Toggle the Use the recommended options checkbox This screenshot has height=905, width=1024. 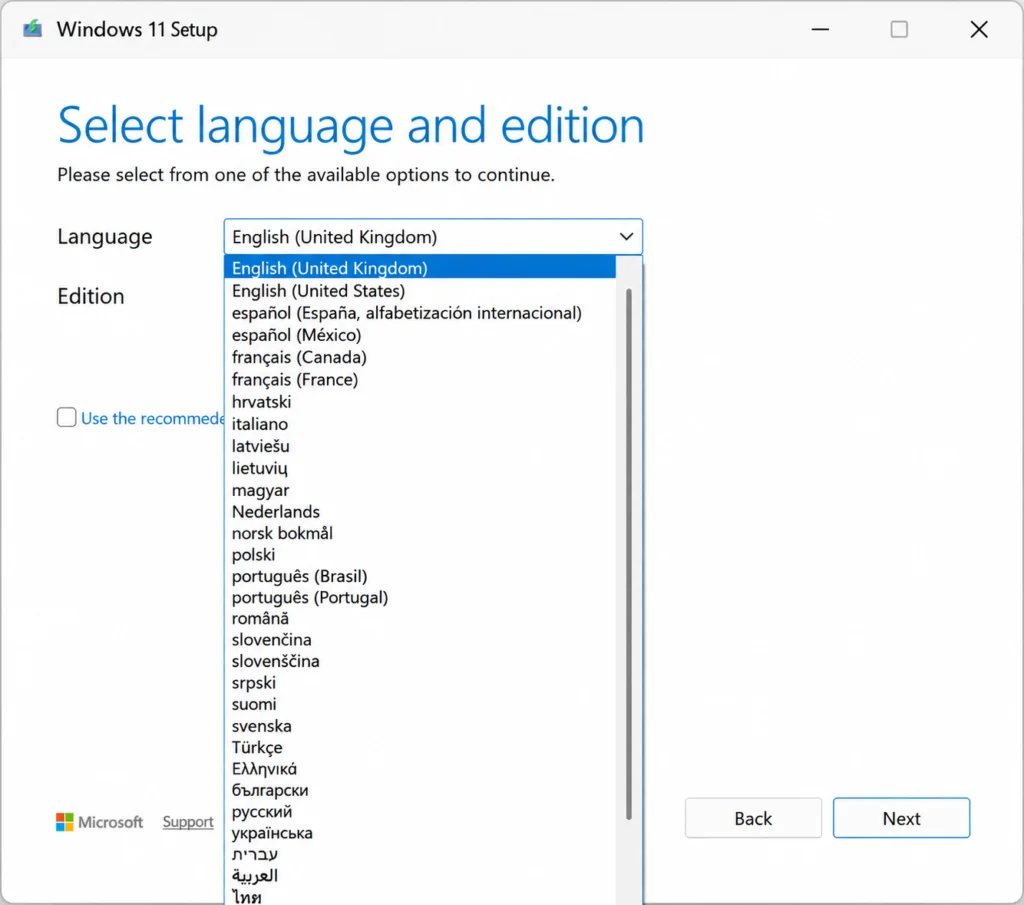pyautogui.click(x=67, y=417)
